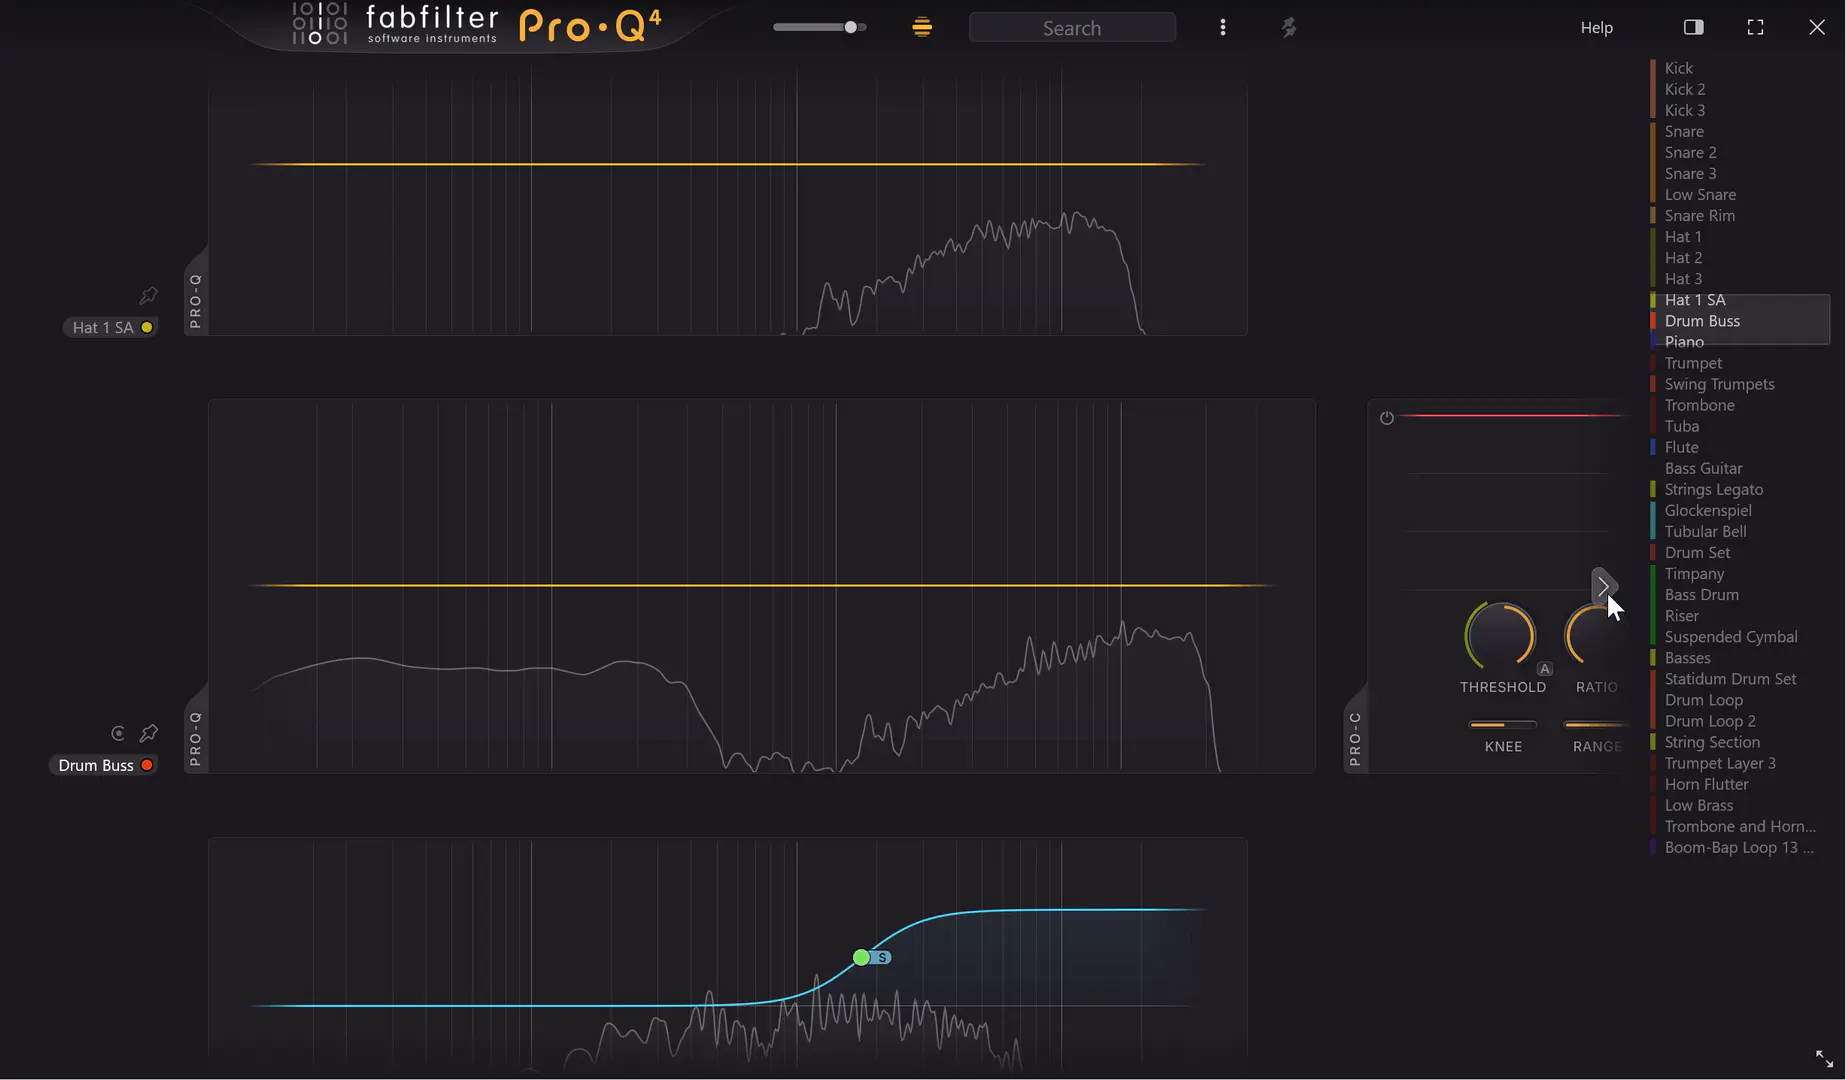Image resolution: width=1846 pixels, height=1080 pixels.
Task: Click the Hat 1 SA instance label
Action: pyautogui.click(x=103, y=327)
